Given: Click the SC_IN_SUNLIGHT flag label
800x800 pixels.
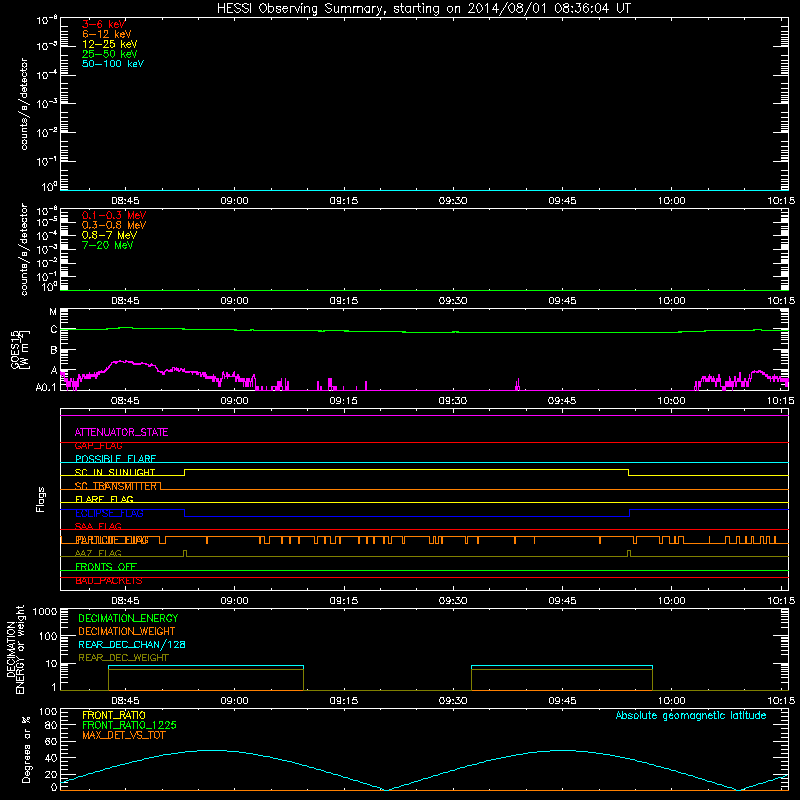Looking at the screenshot, I should [x=115, y=472].
